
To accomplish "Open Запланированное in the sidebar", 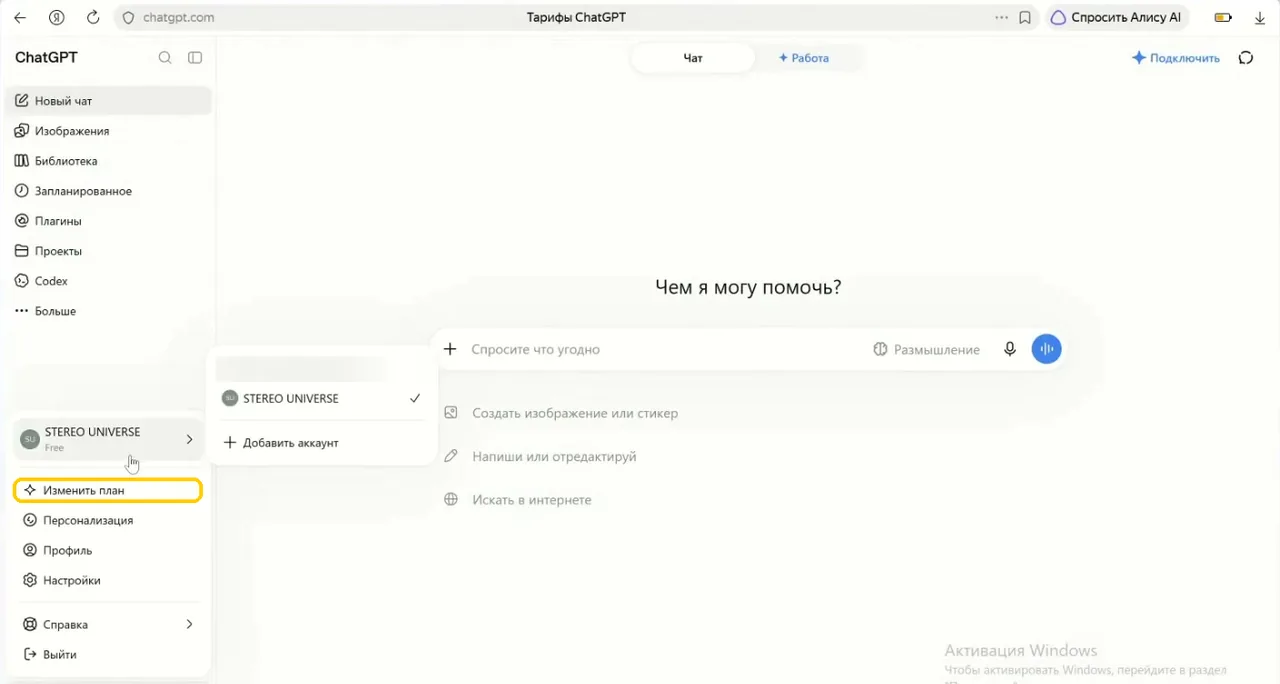I will pos(108,191).
